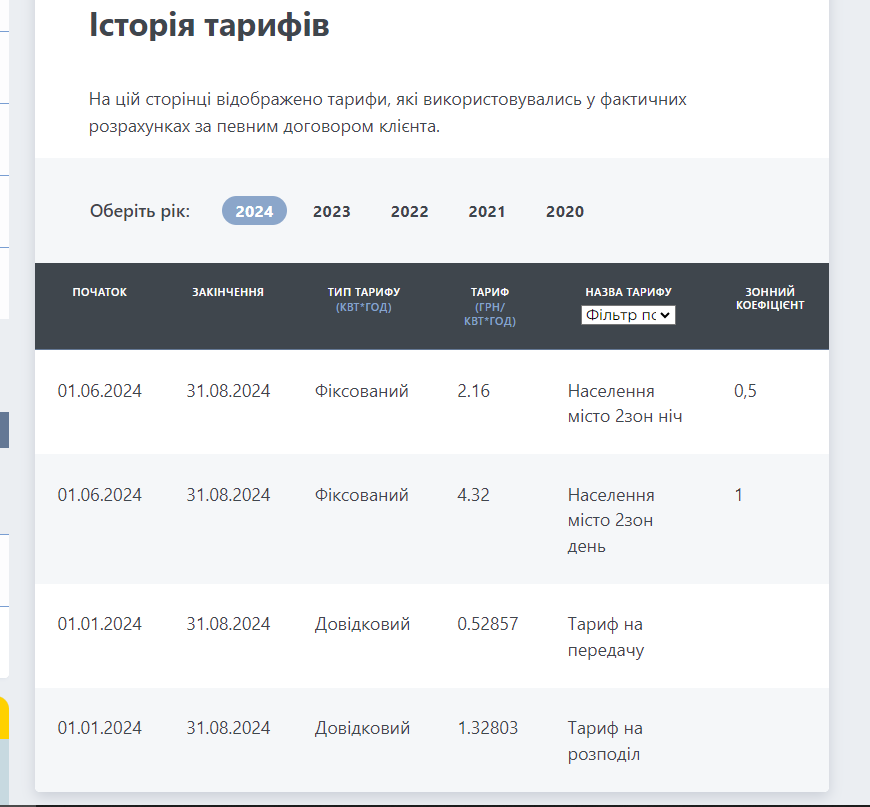Click tariff value 4.32
Viewport: 870px width, 807px height.
(473, 495)
